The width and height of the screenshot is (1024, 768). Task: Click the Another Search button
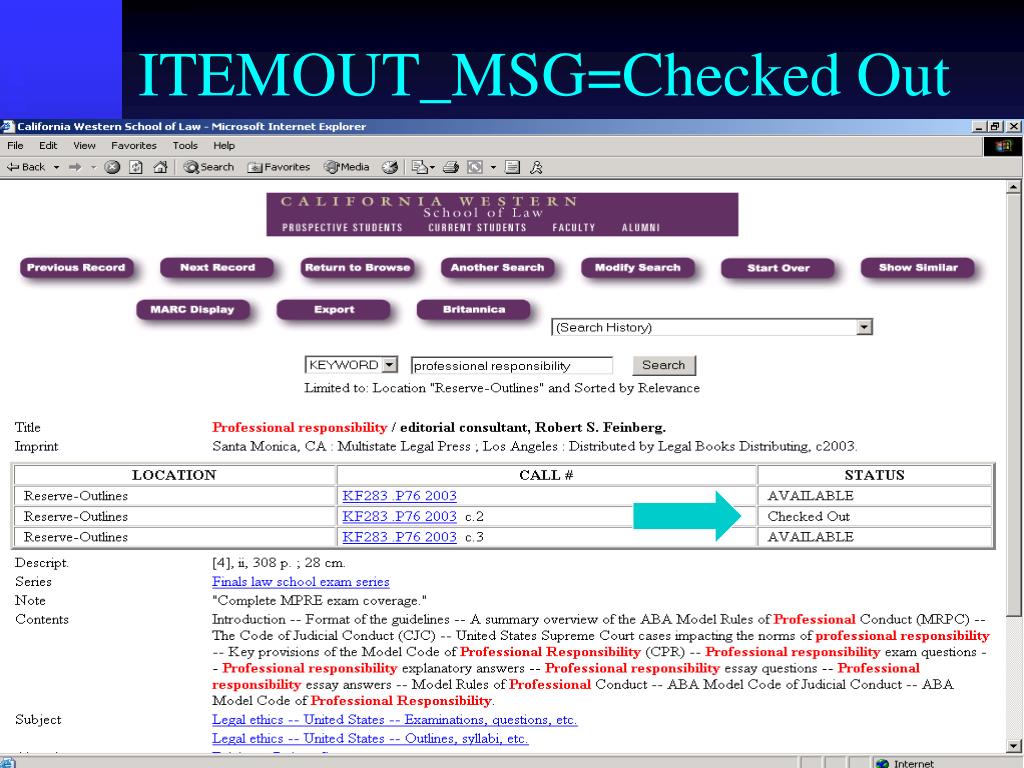(498, 268)
